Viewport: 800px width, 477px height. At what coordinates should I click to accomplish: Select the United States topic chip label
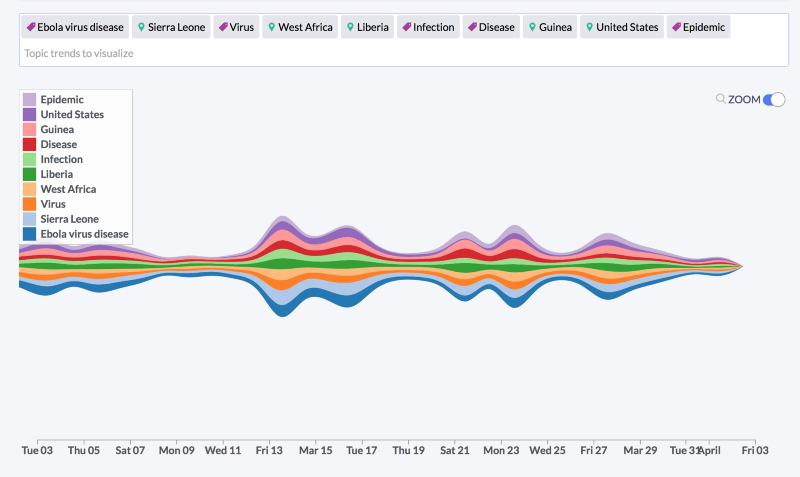[x=627, y=27]
